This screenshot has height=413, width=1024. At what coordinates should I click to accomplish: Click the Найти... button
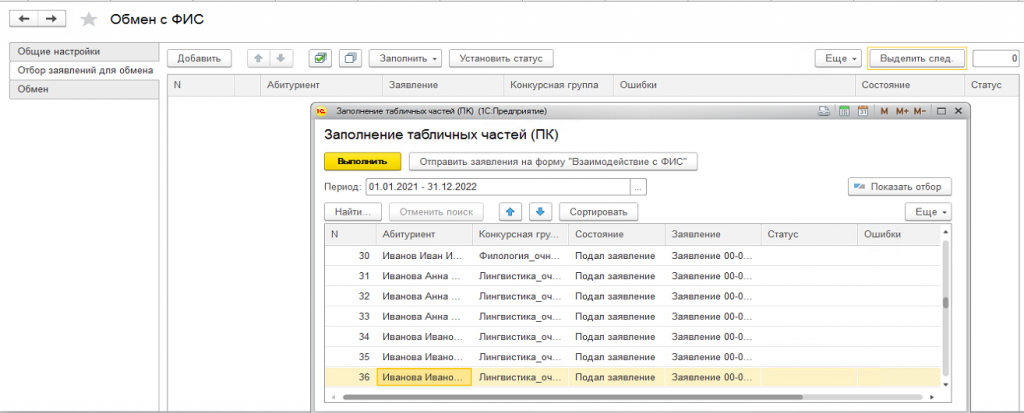tap(353, 212)
